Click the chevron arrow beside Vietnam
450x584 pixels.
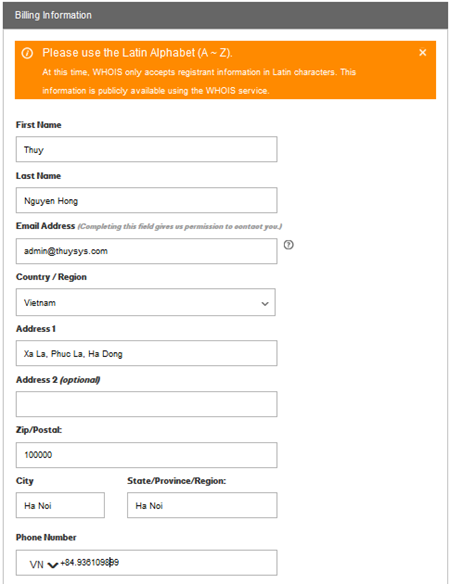265,304
